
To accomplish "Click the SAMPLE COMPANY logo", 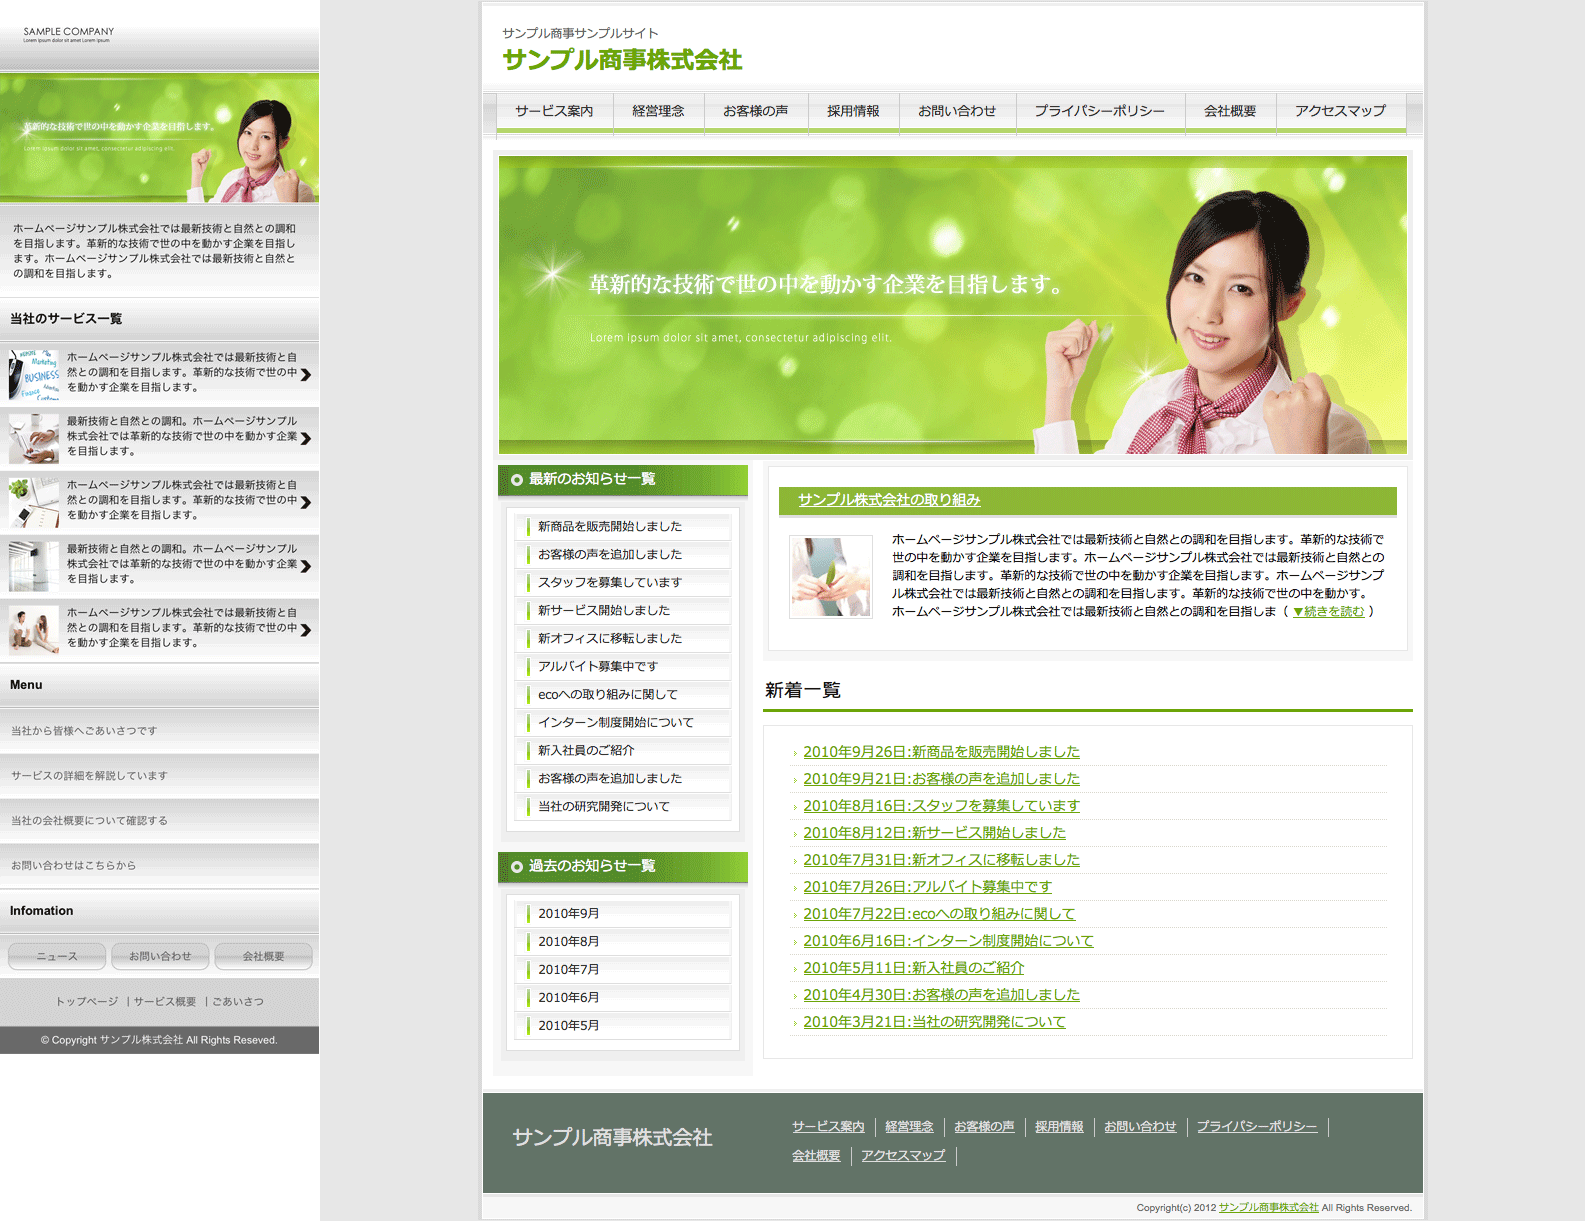I will click(68, 34).
